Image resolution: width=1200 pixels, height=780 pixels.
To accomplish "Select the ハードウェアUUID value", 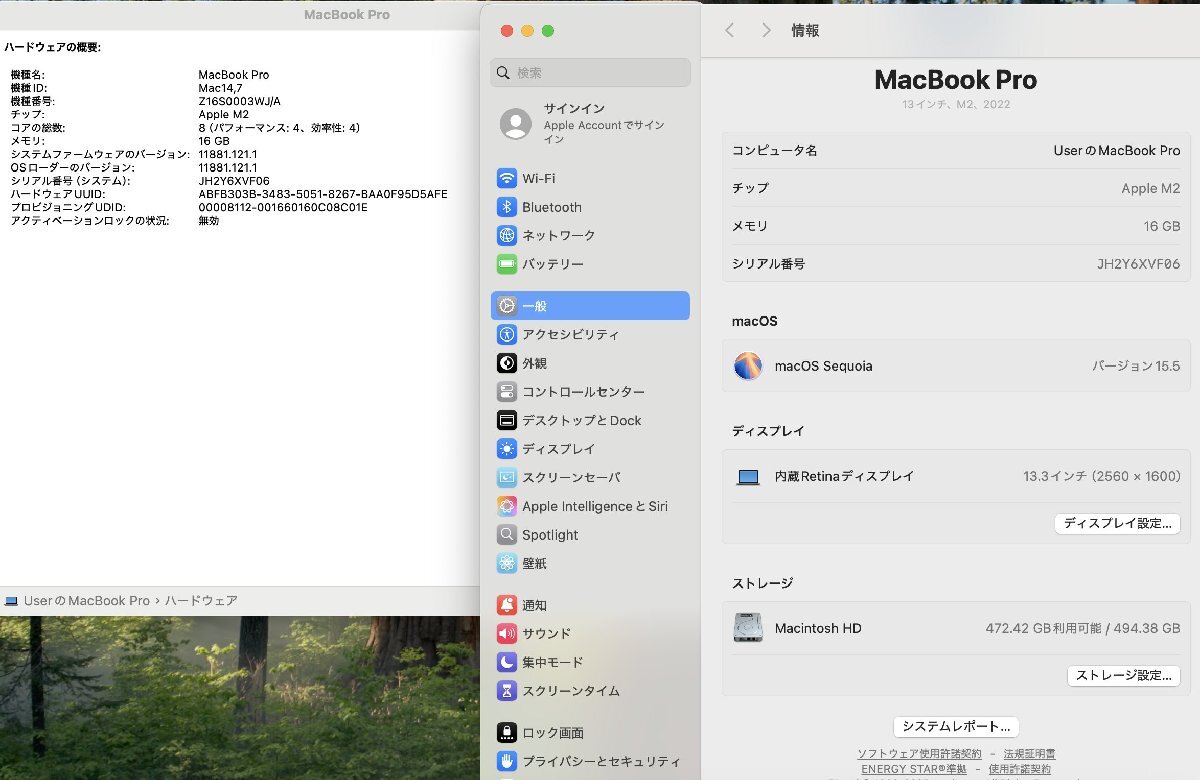I will tap(323, 194).
